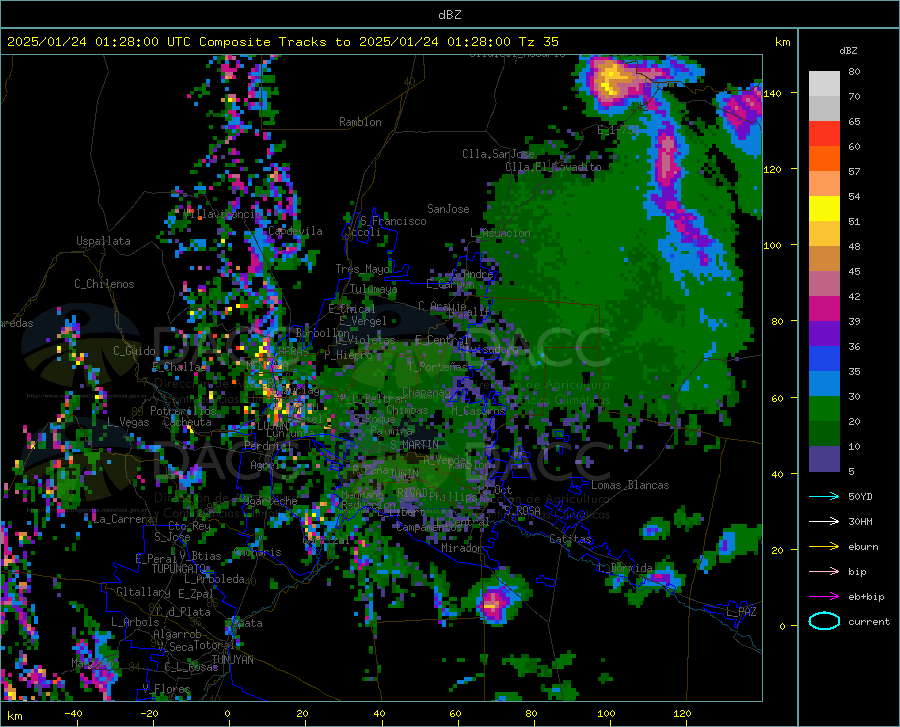900x727 pixels.
Task: Click the 'L_Asuncion' place label
Action: click(x=500, y=233)
